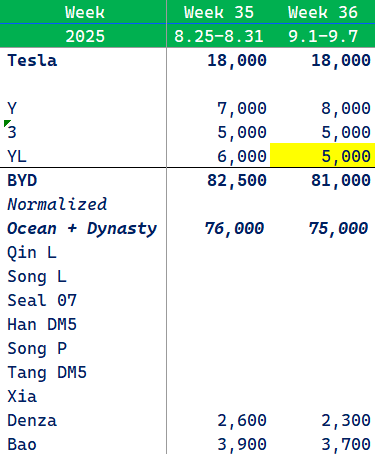This screenshot has height=454, width=375.
Task: Click the italic 'Normalized' label
Action: coord(57,204)
